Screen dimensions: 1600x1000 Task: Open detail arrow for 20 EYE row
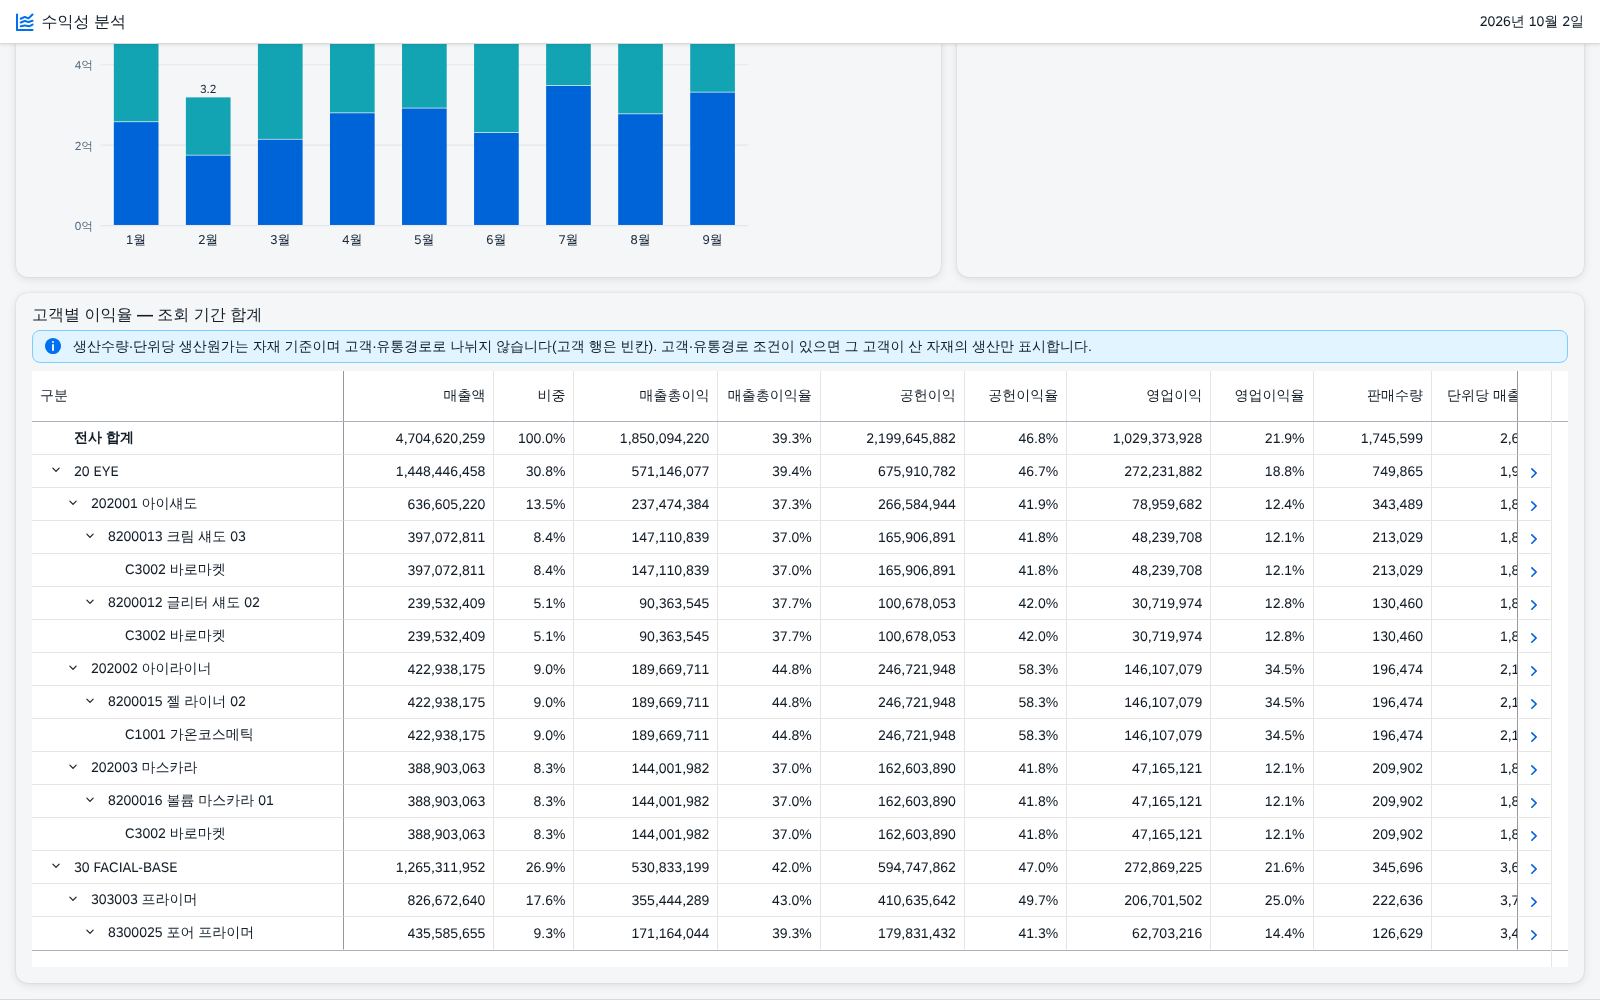[1534, 472]
